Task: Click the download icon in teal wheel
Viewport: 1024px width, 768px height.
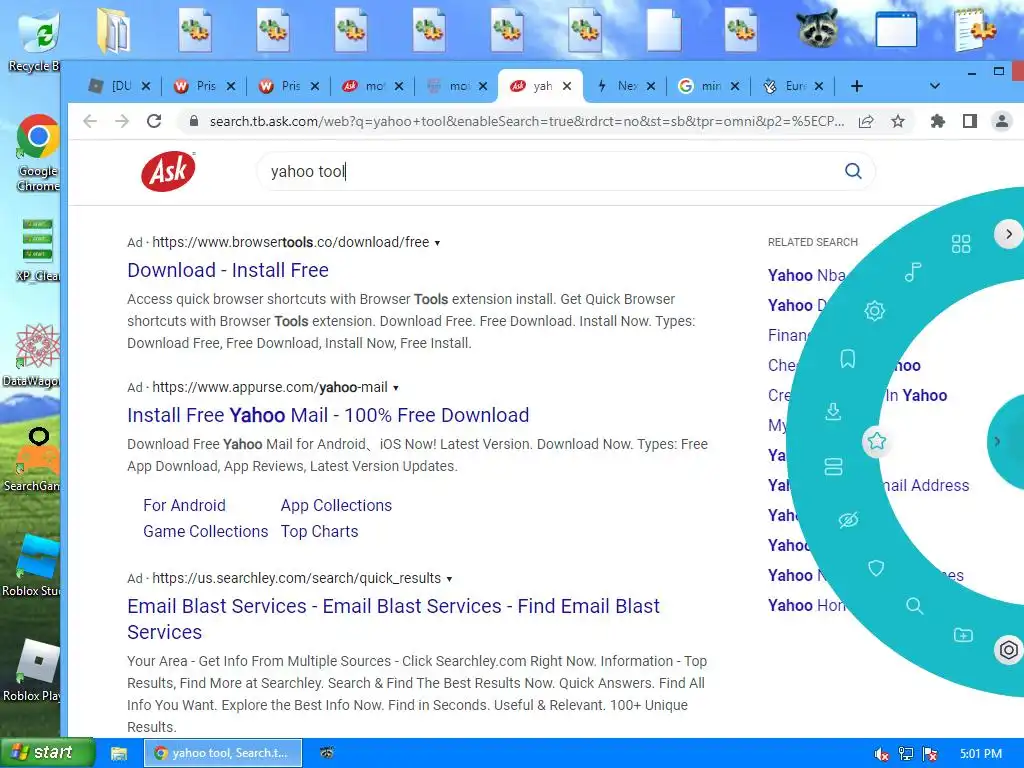Action: pos(833,411)
